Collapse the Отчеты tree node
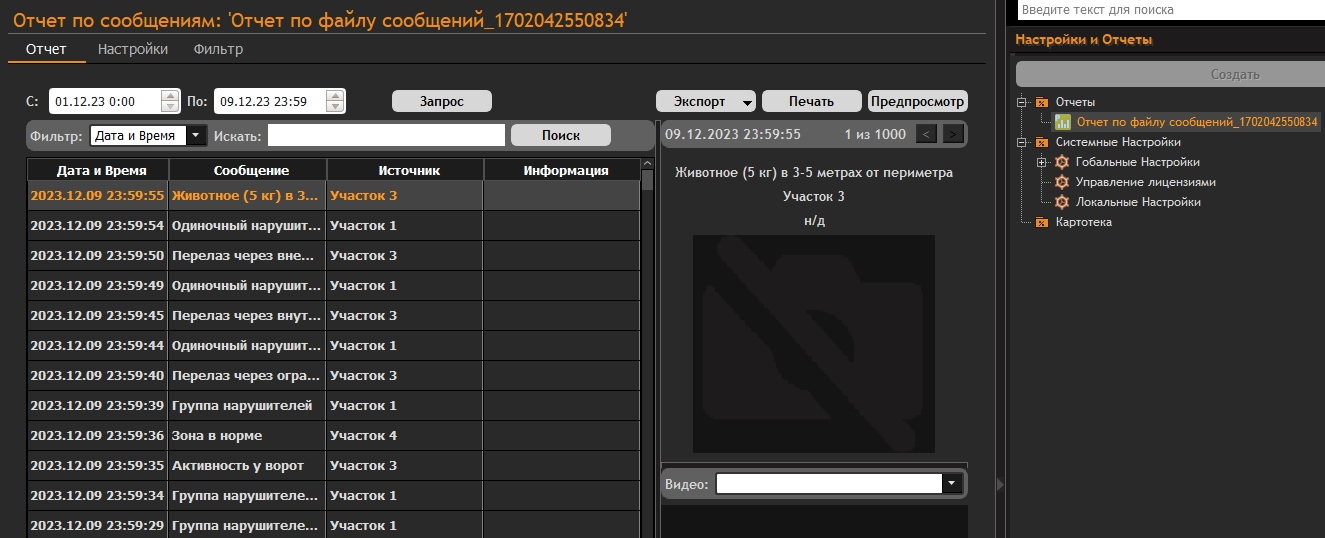Screen dimensions: 1325x538 point(1023,102)
